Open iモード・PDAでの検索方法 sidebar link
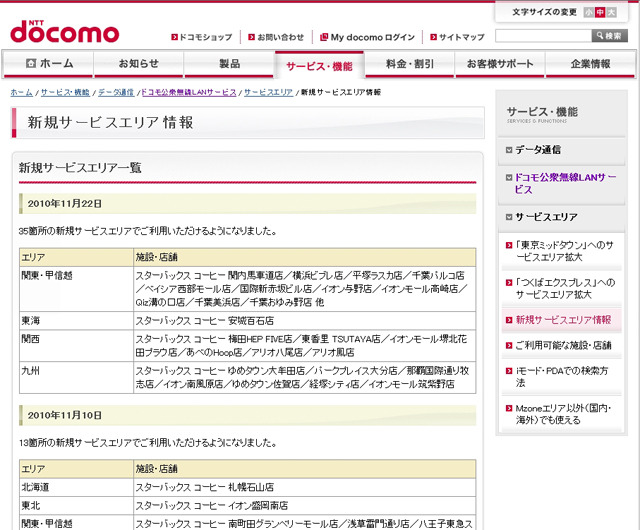Image resolution: width=640 pixels, height=530 pixels. 562,376
